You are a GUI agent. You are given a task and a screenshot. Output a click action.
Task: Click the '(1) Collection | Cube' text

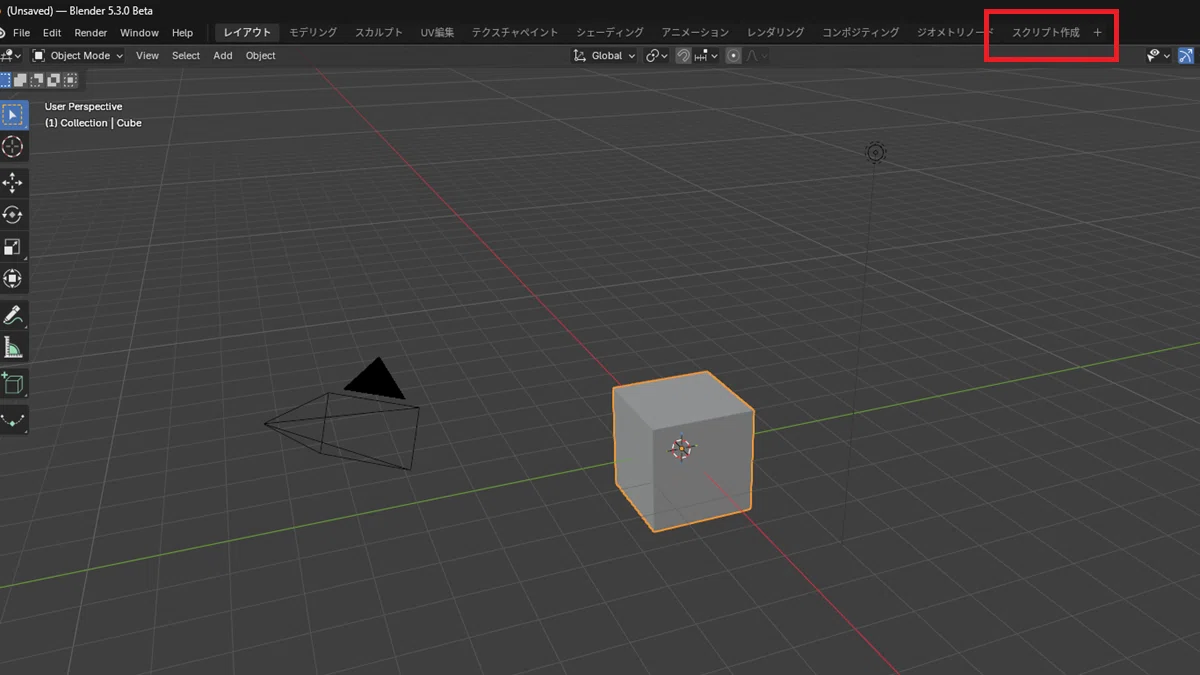click(x=93, y=123)
